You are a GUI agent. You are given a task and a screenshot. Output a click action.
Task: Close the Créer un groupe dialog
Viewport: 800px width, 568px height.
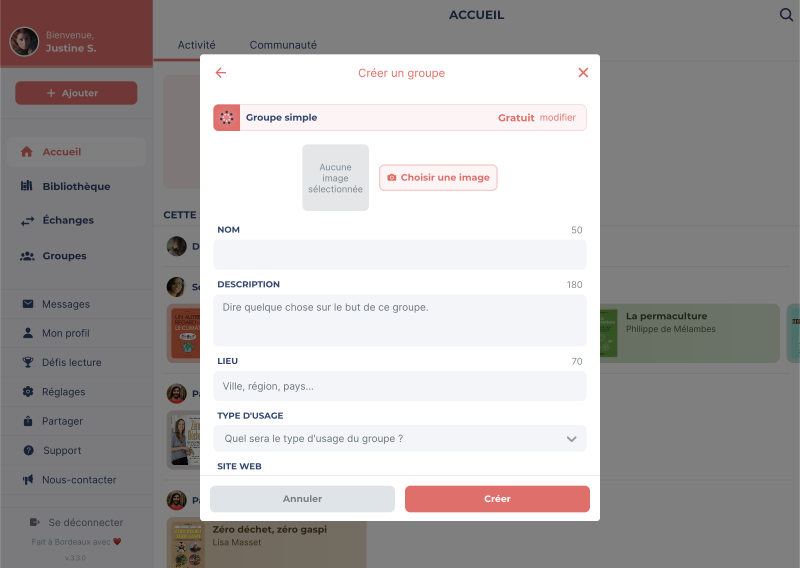pos(583,73)
